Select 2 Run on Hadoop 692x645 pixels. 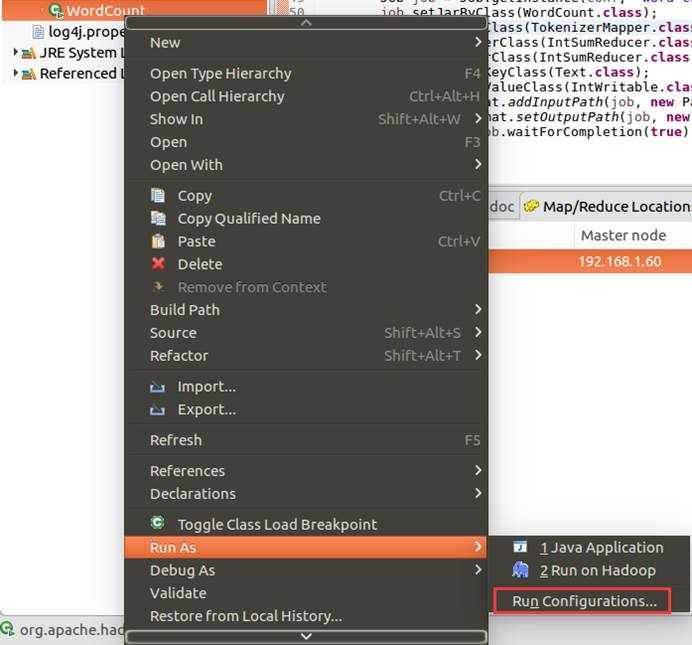pyautogui.click(x=589, y=570)
